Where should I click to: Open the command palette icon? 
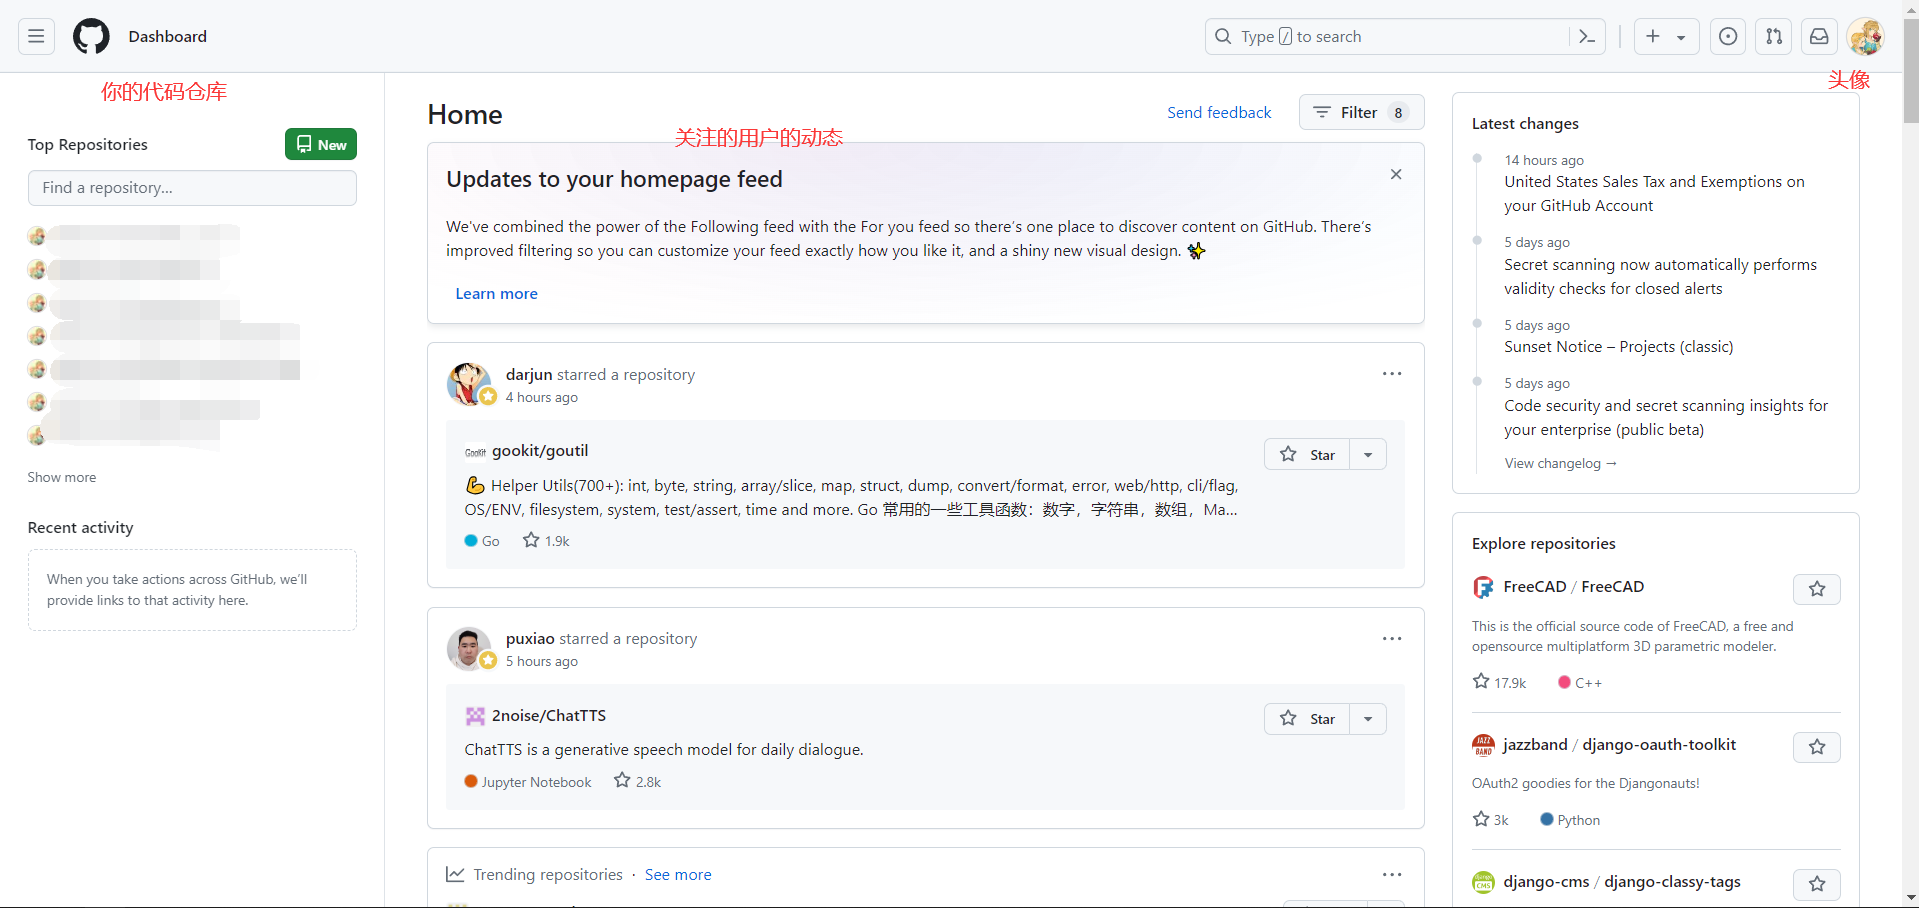1587,37
